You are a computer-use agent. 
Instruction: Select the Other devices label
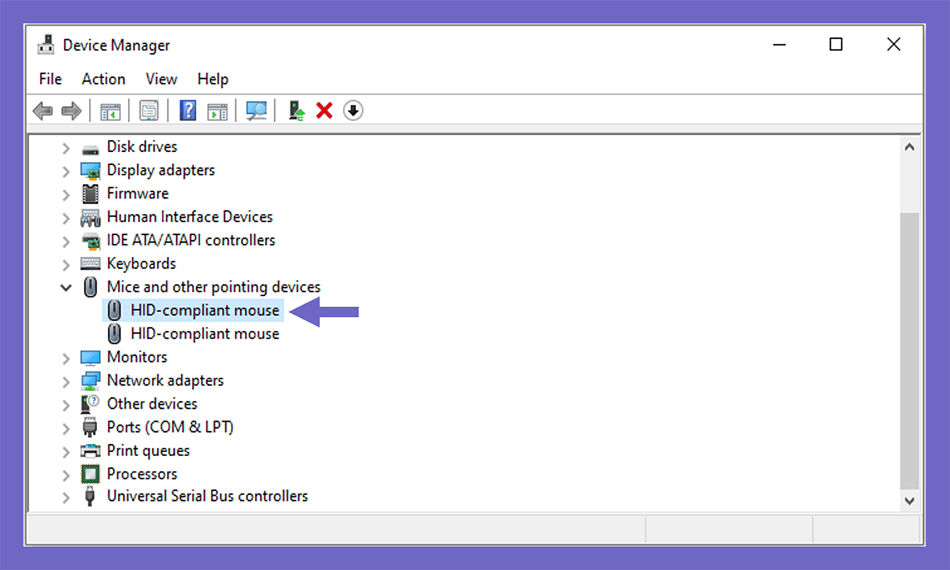click(x=152, y=403)
